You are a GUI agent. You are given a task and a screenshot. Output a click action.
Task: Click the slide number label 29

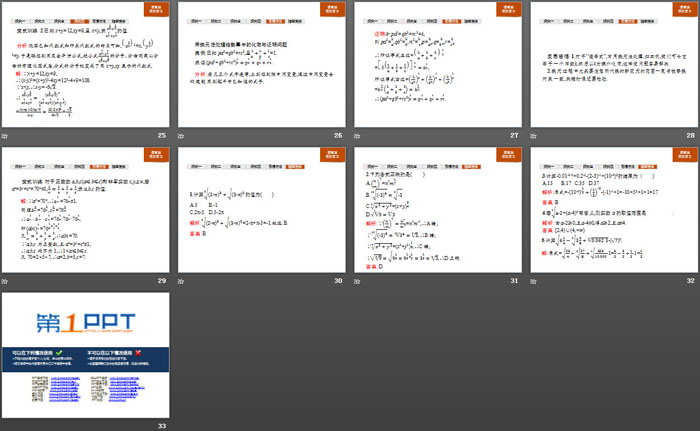(162, 281)
